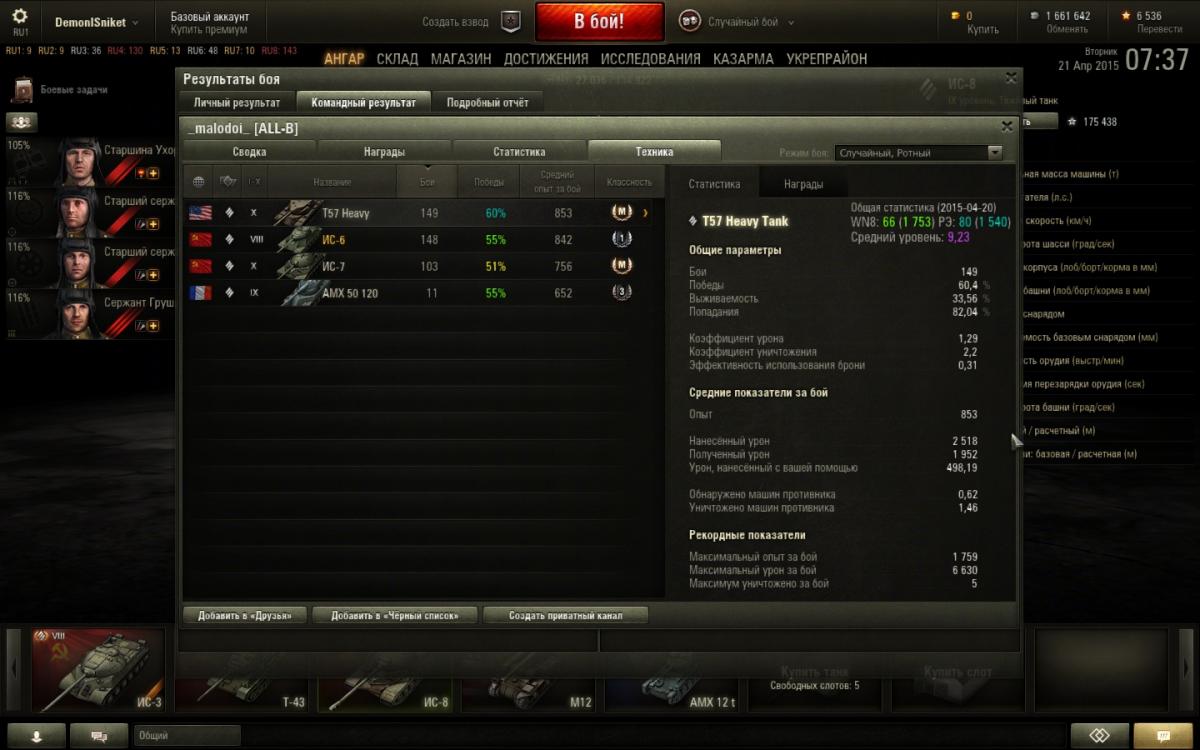Viewport: 1200px width, 750px height.
Task: Go to ИССЛЕДОВАНИЯ menu
Action: tap(650, 59)
